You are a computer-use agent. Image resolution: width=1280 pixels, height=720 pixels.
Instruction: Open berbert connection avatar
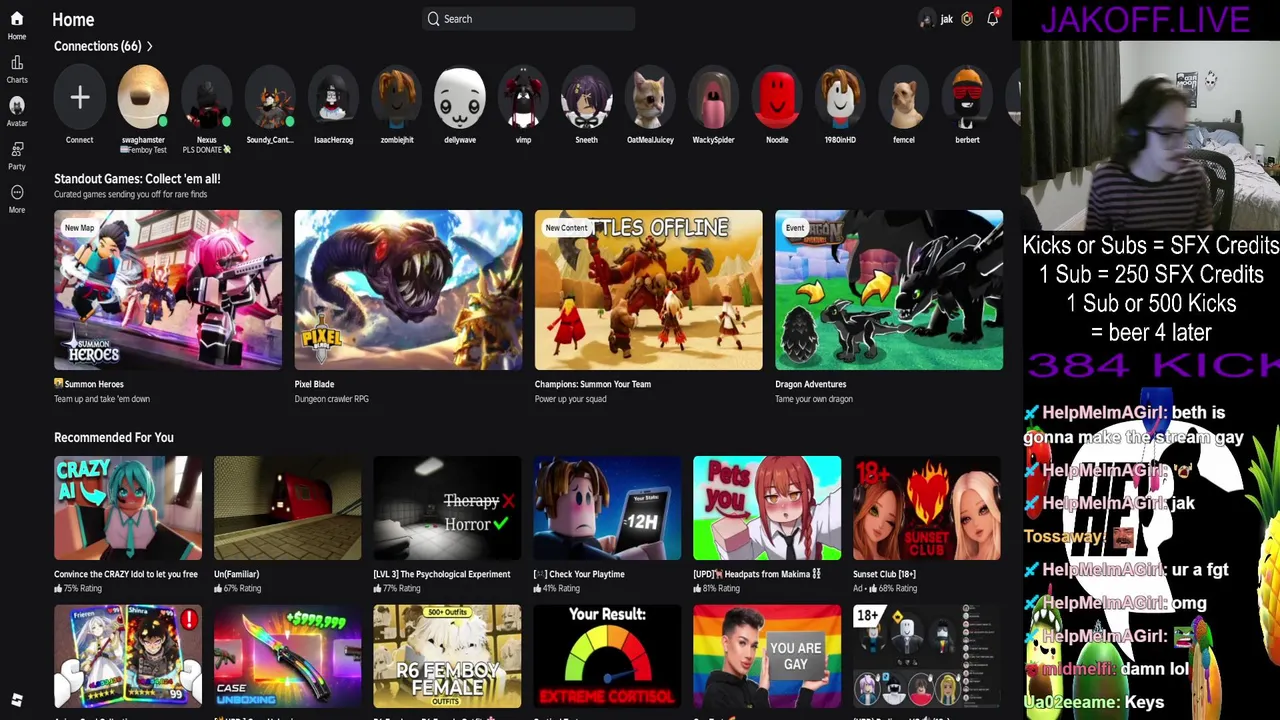(x=967, y=97)
